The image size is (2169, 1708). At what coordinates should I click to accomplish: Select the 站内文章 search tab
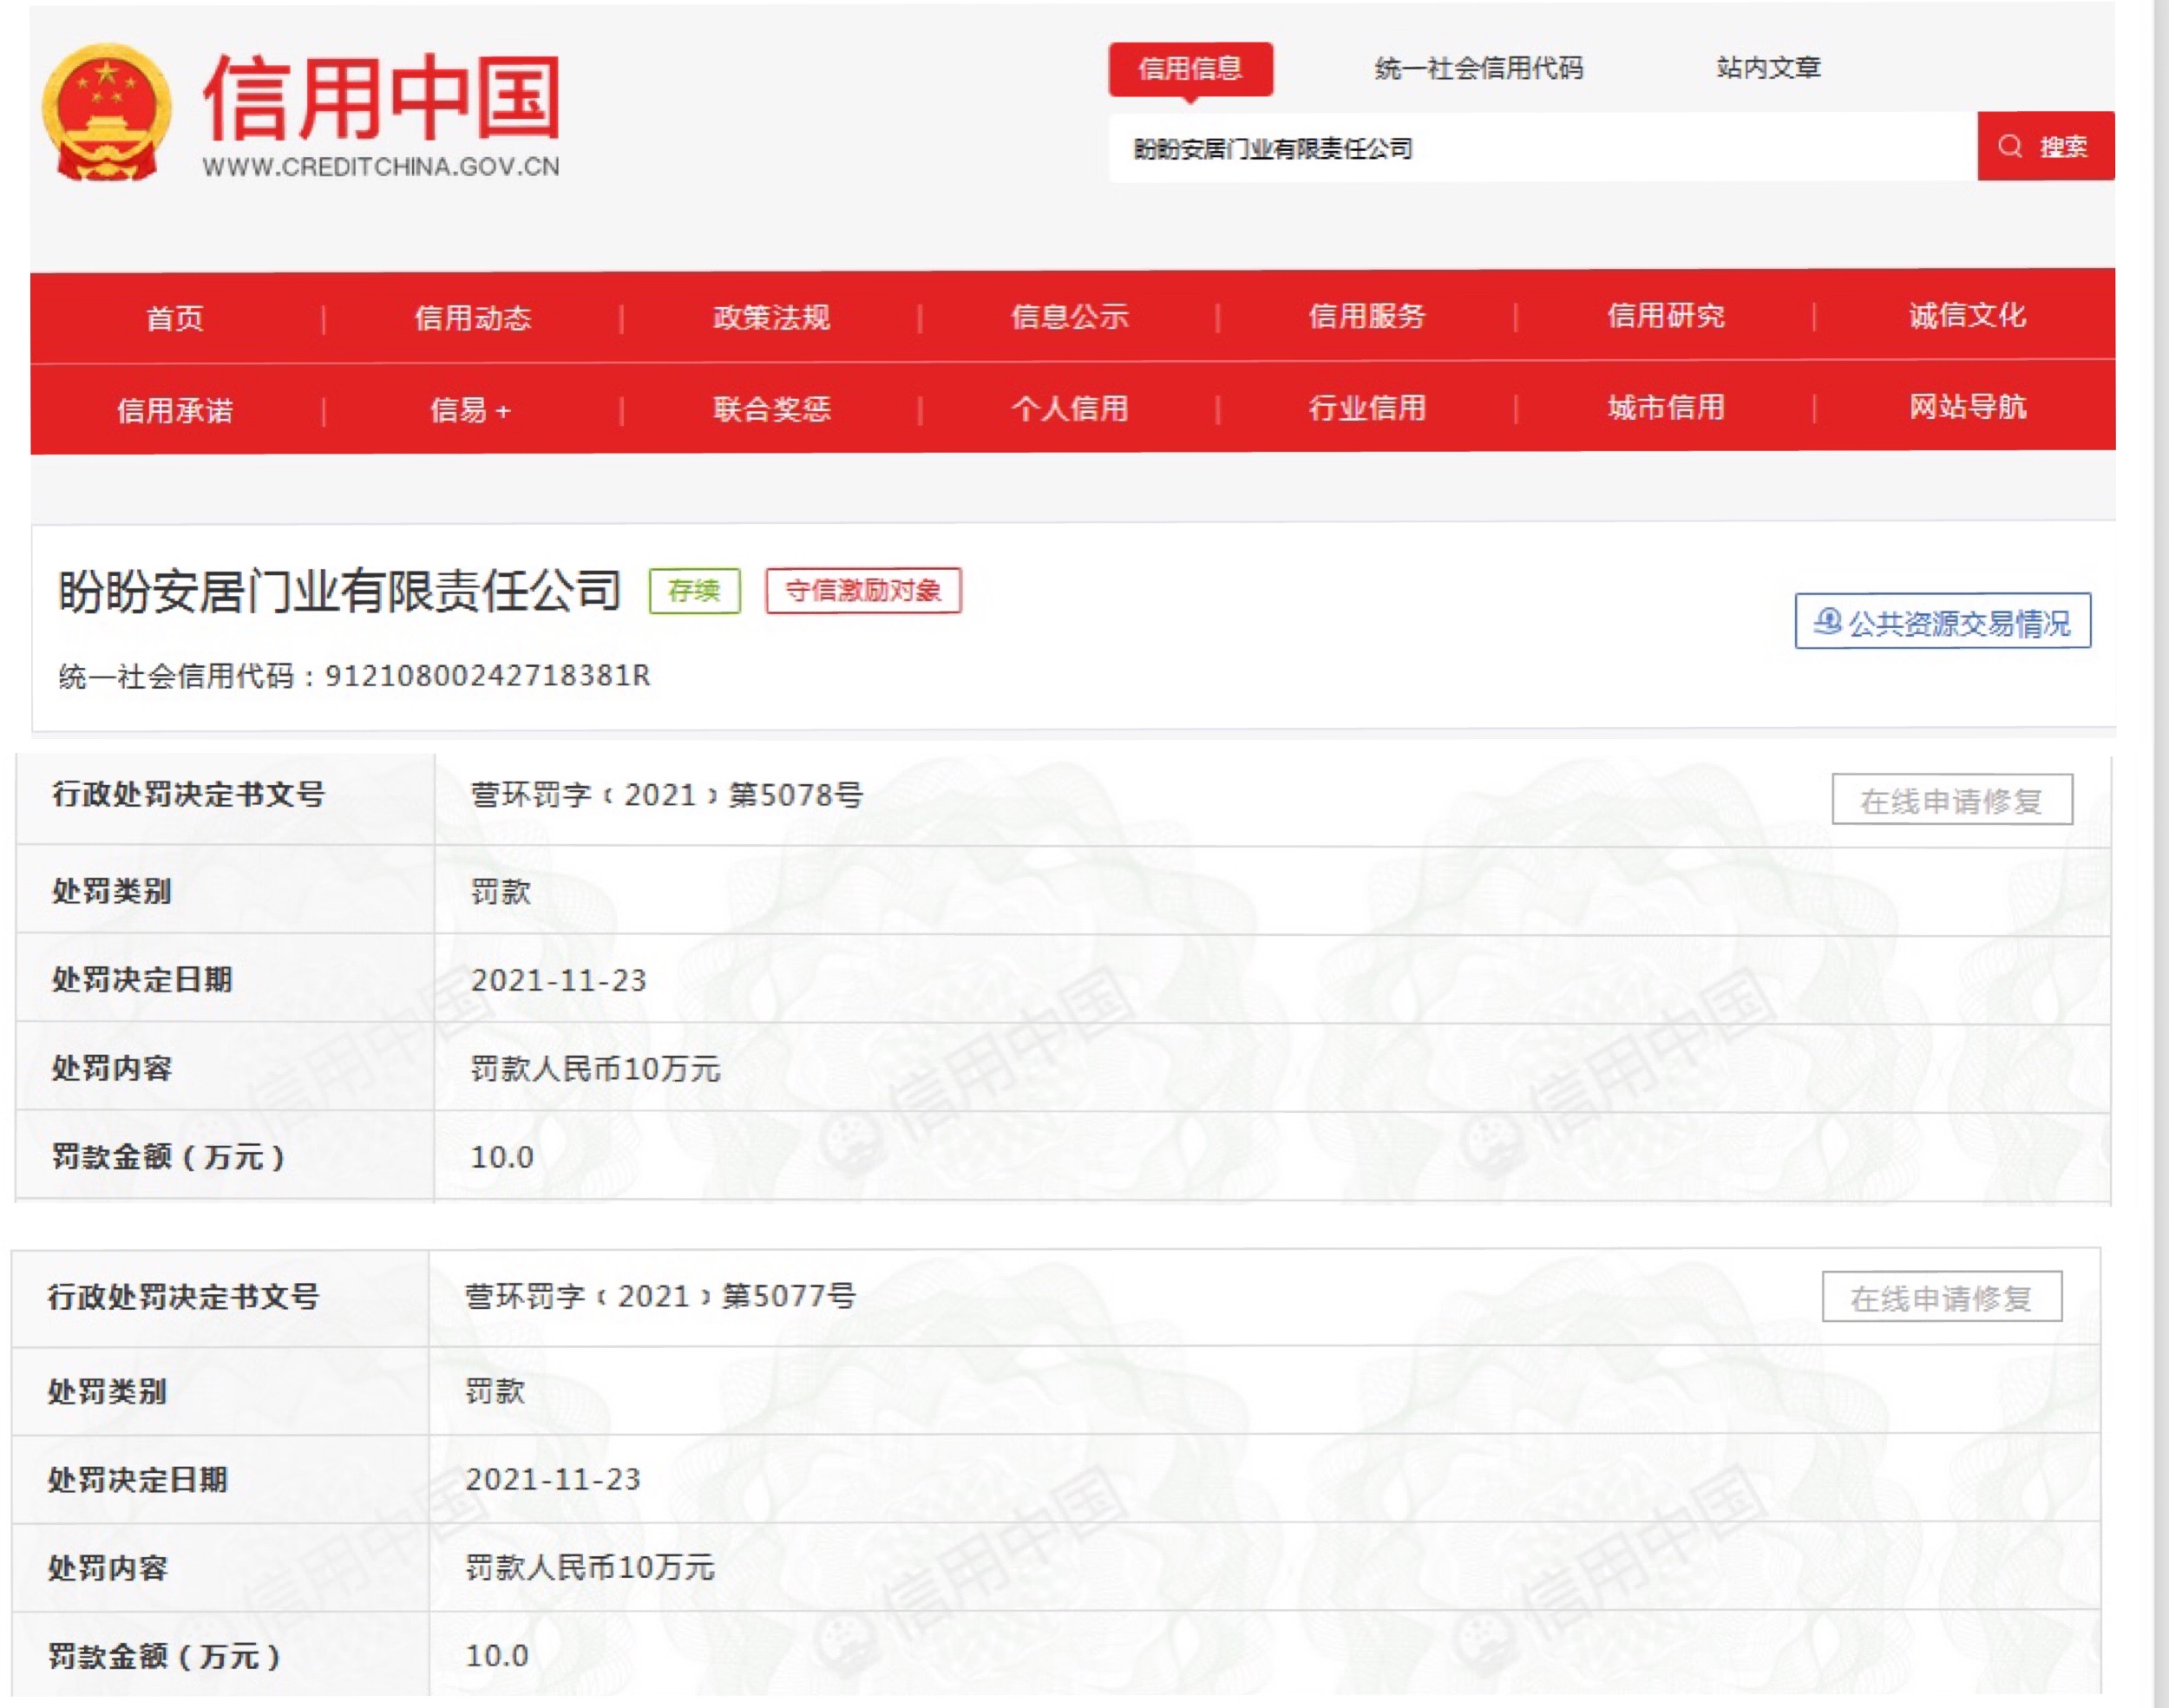(1768, 67)
